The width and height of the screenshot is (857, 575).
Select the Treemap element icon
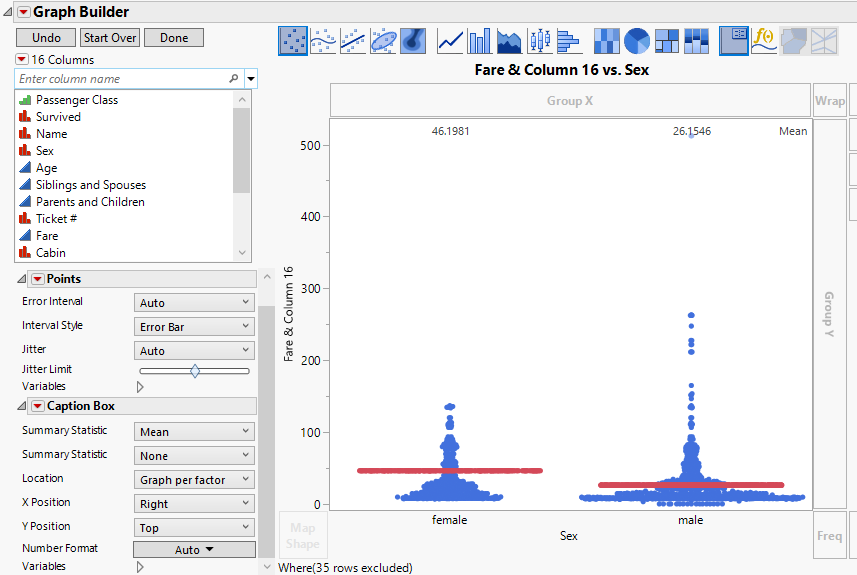pyautogui.click(x=667, y=41)
